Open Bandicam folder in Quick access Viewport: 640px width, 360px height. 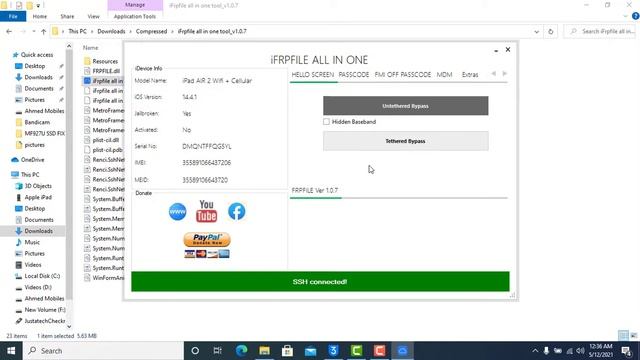pos(37,122)
